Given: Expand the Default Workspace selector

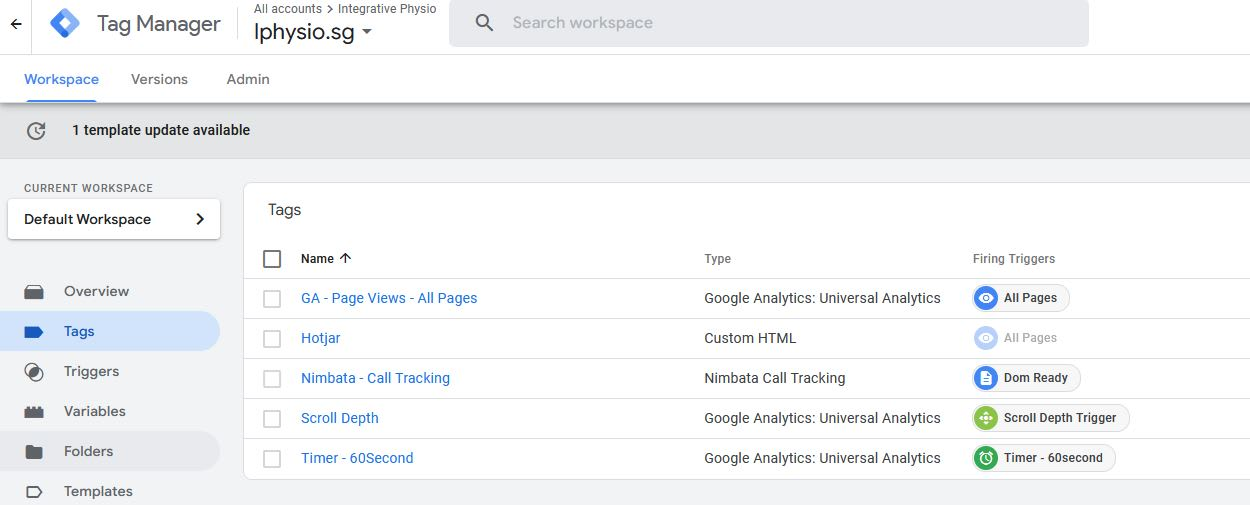Looking at the screenshot, I should [x=114, y=219].
